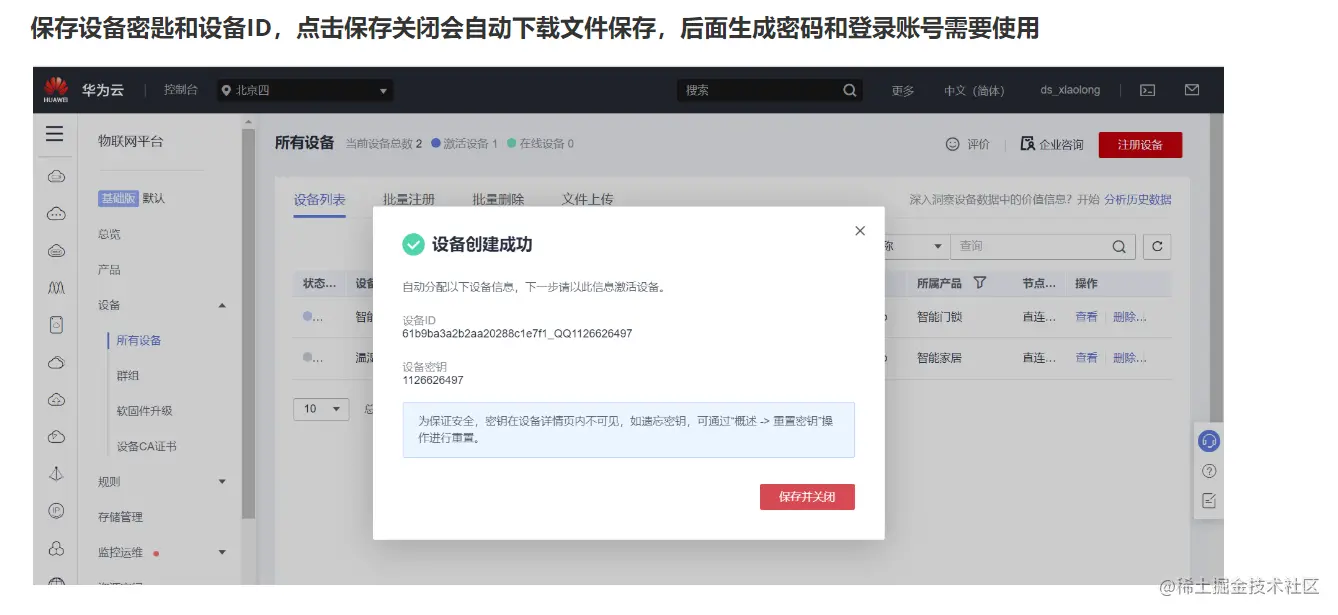Click the 基础版 badge
The width and height of the screenshot is (1338, 615).
pyautogui.click(x=118, y=199)
